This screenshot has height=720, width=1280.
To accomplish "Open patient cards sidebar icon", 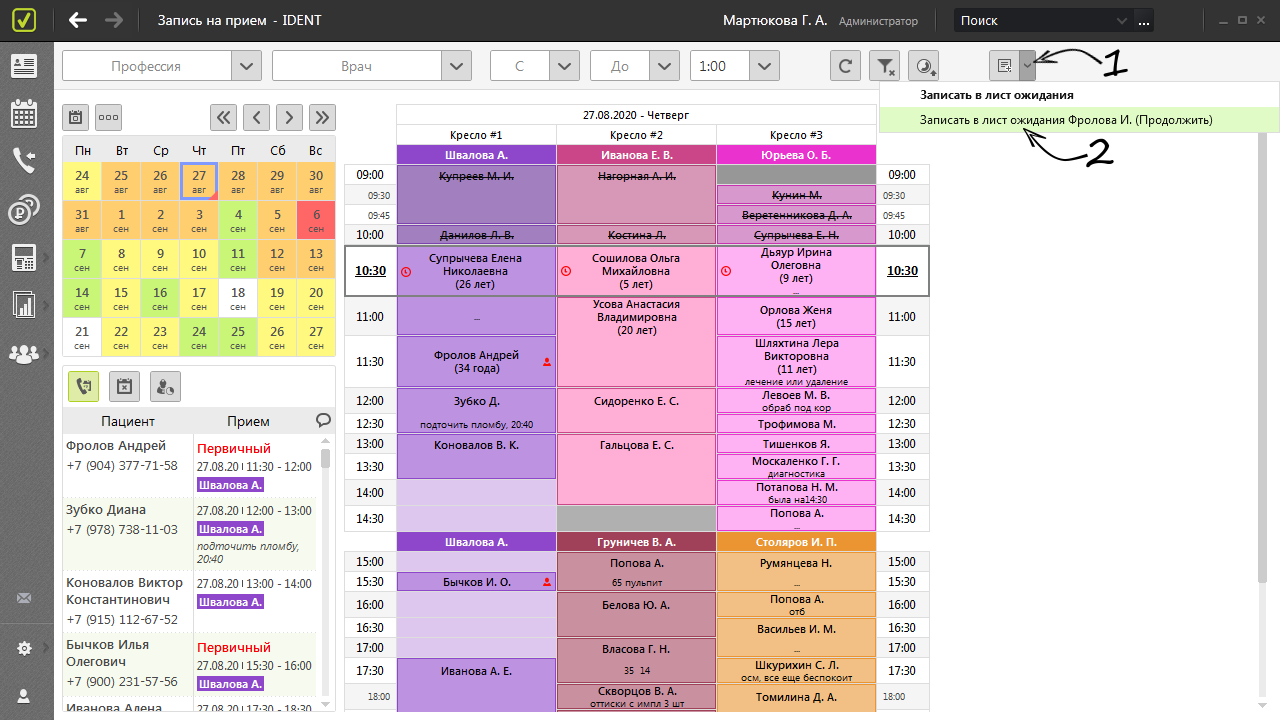I will (x=24, y=66).
